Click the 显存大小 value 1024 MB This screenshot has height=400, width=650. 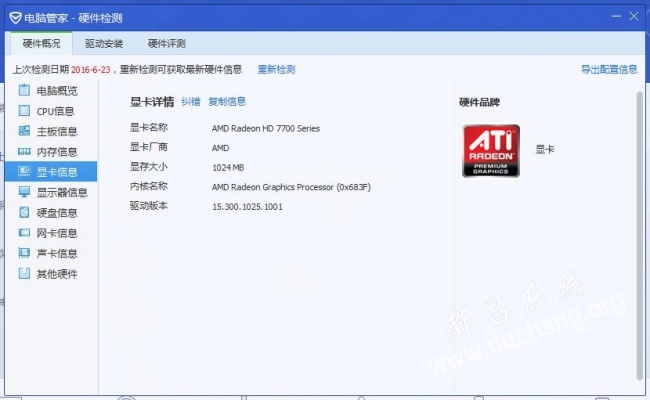pyautogui.click(x=228, y=167)
